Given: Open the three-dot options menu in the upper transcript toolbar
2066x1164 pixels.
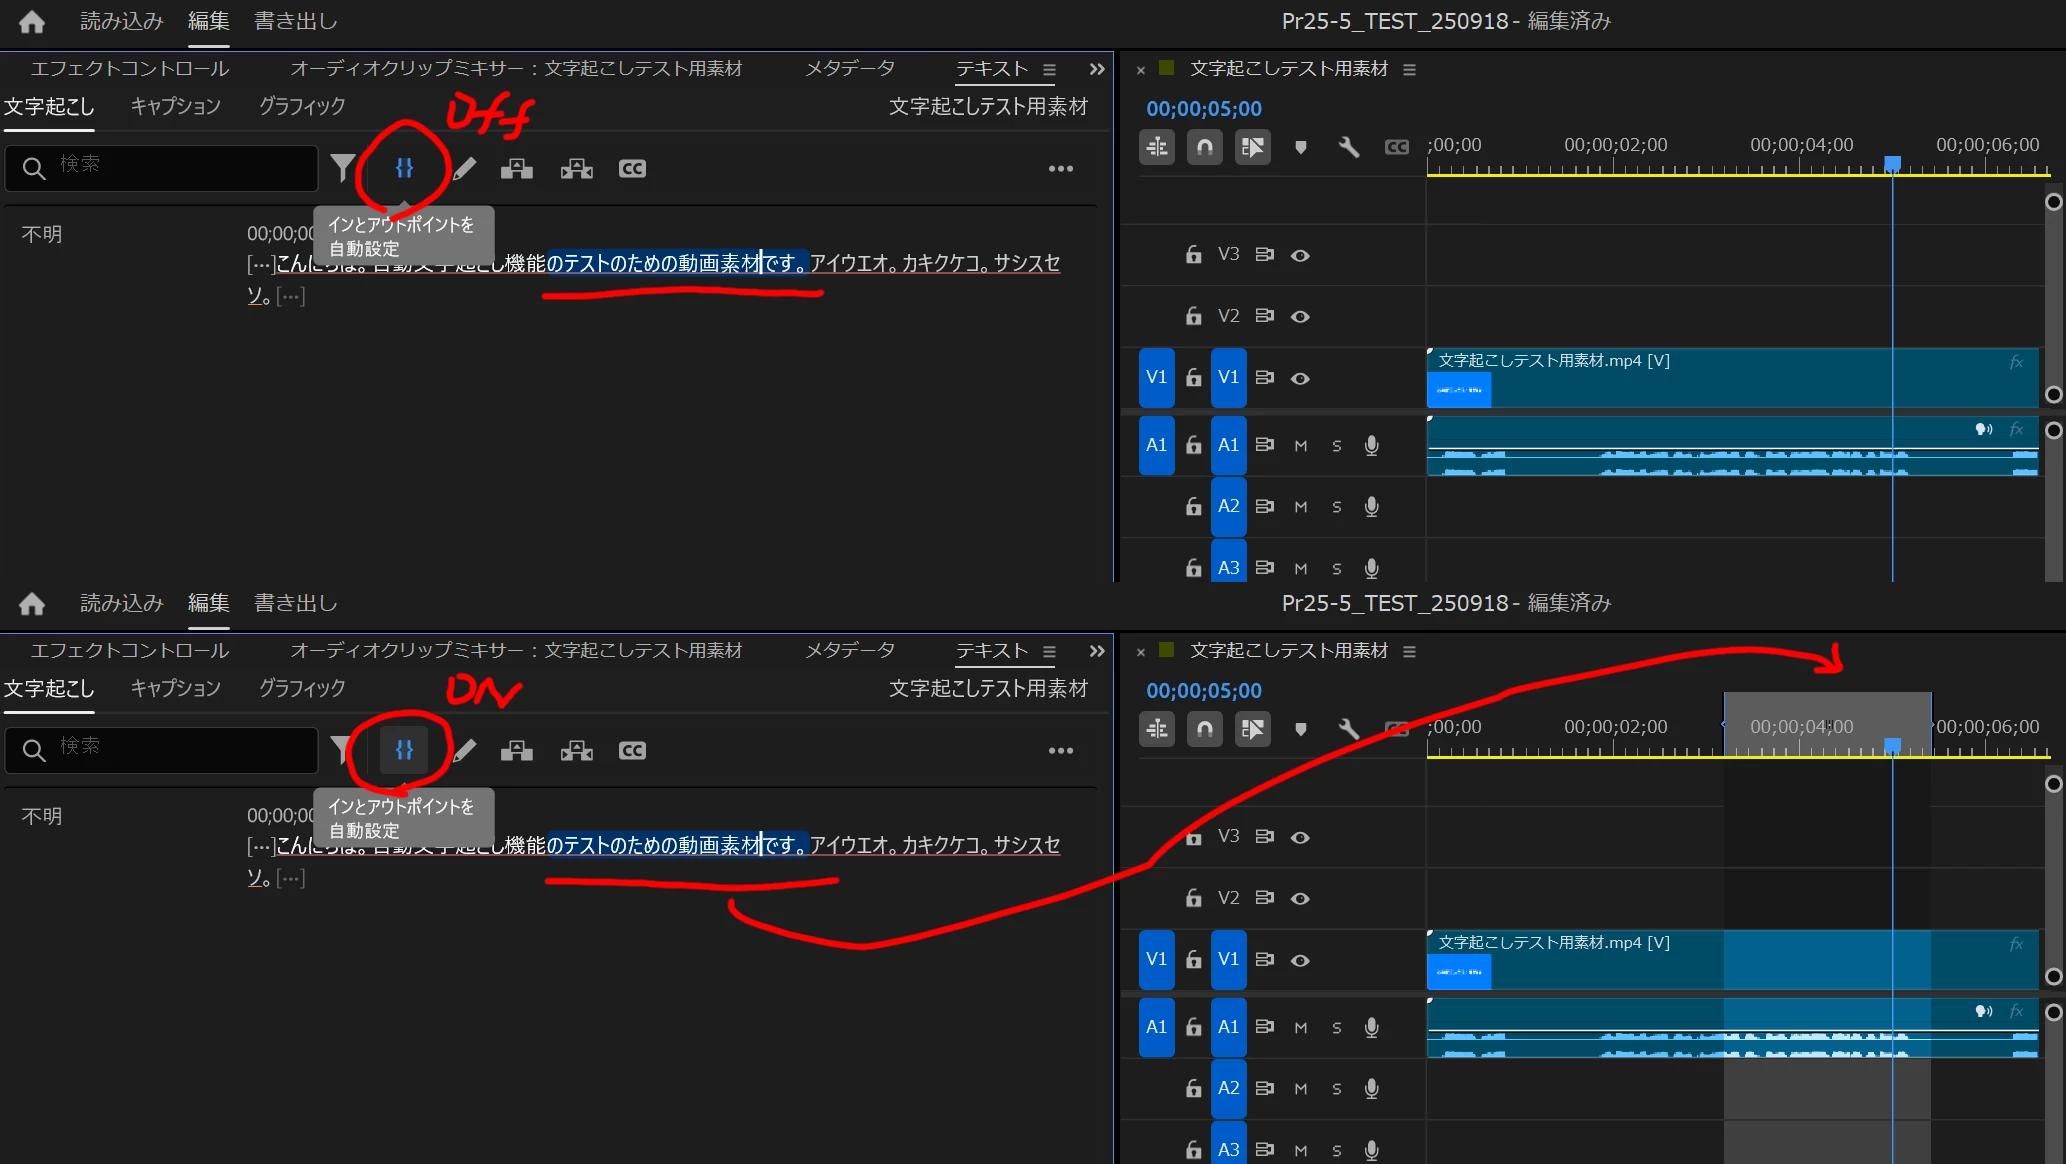Looking at the screenshot, I should pyautogui.click(x=1060, y=168).
